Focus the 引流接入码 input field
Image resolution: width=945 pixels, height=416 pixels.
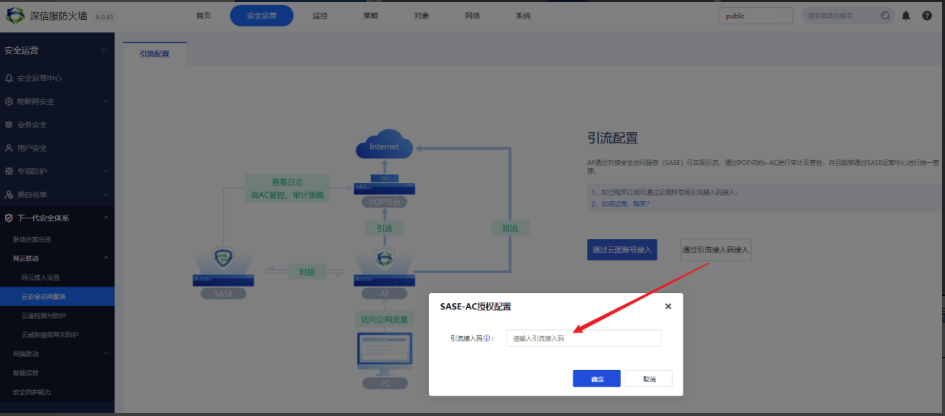click(583, 338)
